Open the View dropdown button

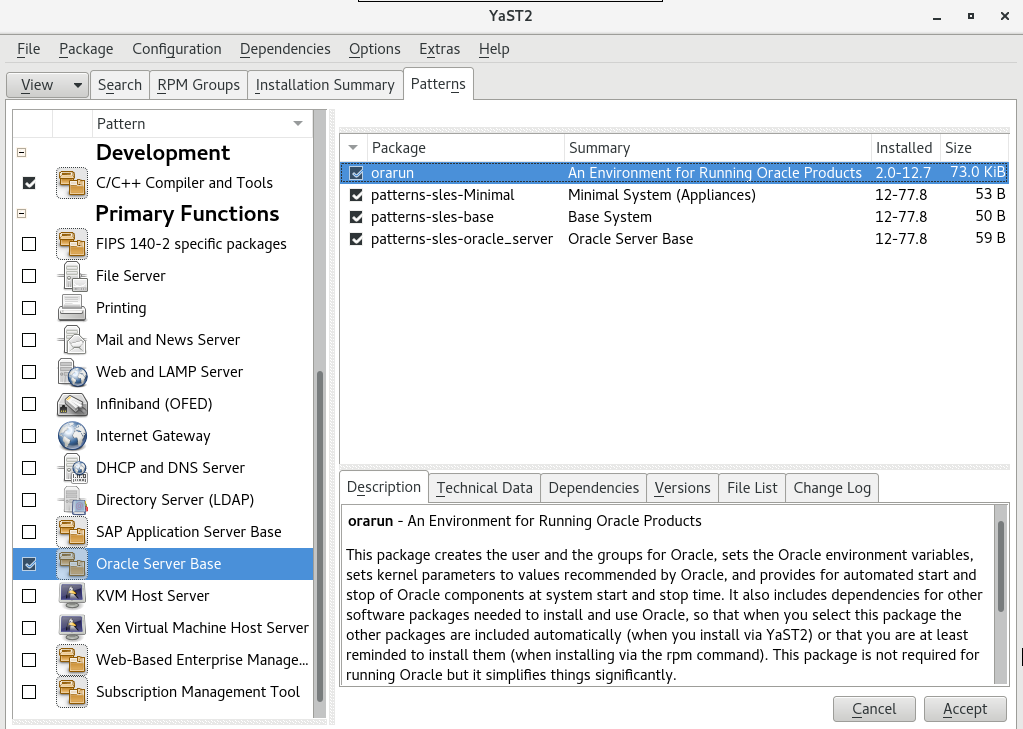click(47, 85)
